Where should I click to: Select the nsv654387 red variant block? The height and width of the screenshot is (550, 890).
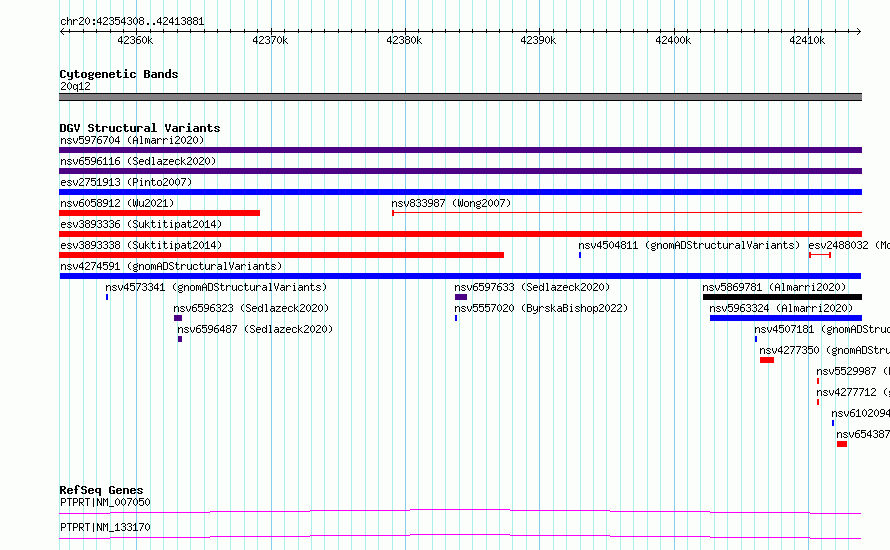(842, 444)
